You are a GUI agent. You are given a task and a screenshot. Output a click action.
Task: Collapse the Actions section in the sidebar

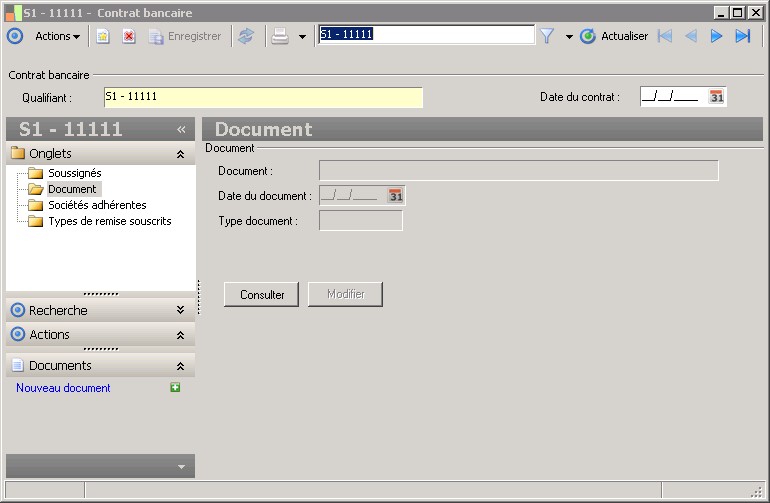(x=180, y=335)
